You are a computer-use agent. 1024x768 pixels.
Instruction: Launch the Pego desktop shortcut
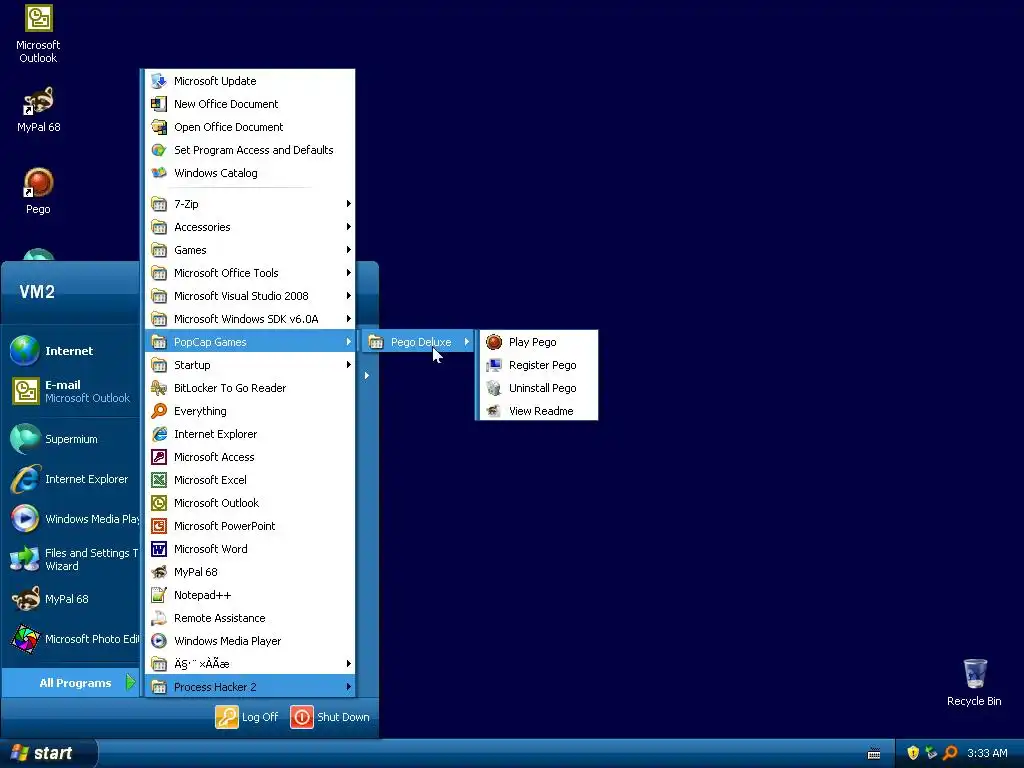point(39,183)
